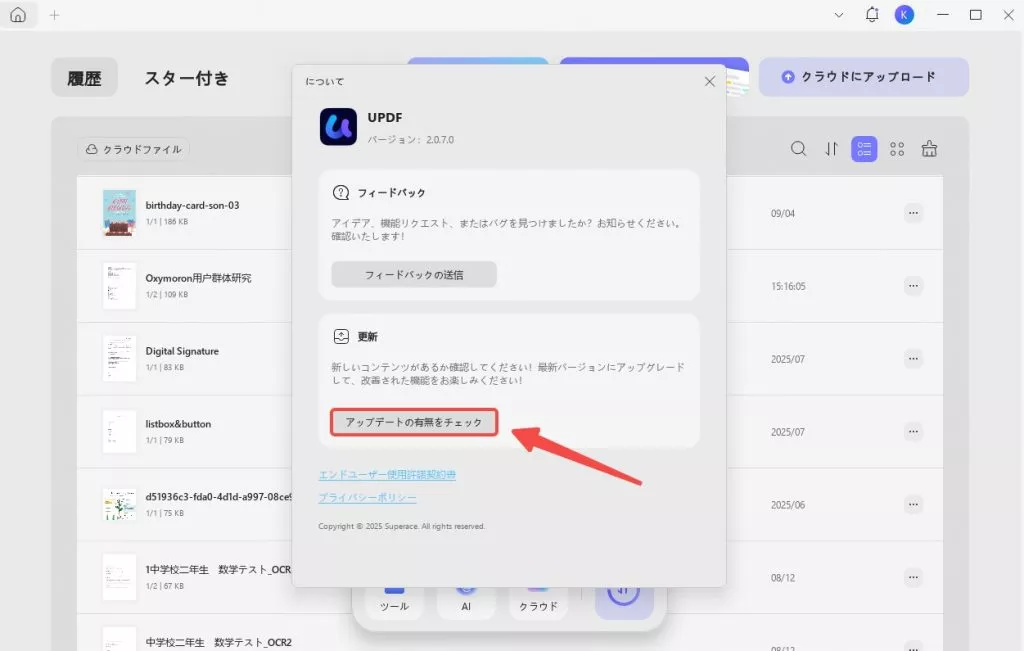Switch to the スター付き tab
This screenshot has width=1024, height=651.
[187, 78]
